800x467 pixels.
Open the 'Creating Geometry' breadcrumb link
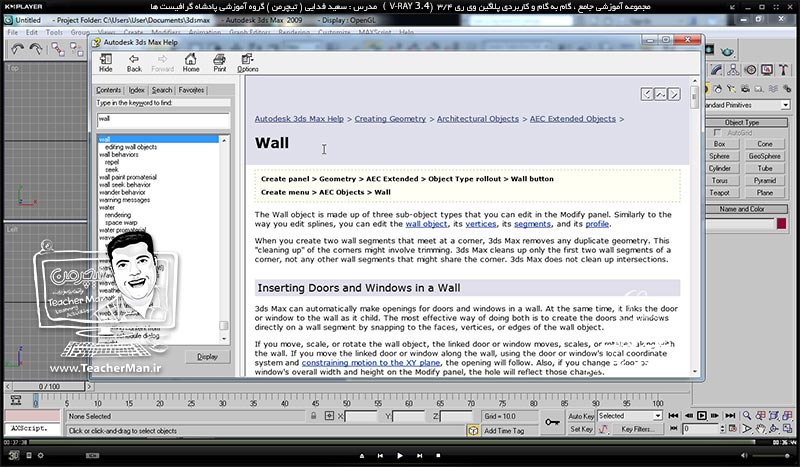pyautogui.click(x=390, y=119)
